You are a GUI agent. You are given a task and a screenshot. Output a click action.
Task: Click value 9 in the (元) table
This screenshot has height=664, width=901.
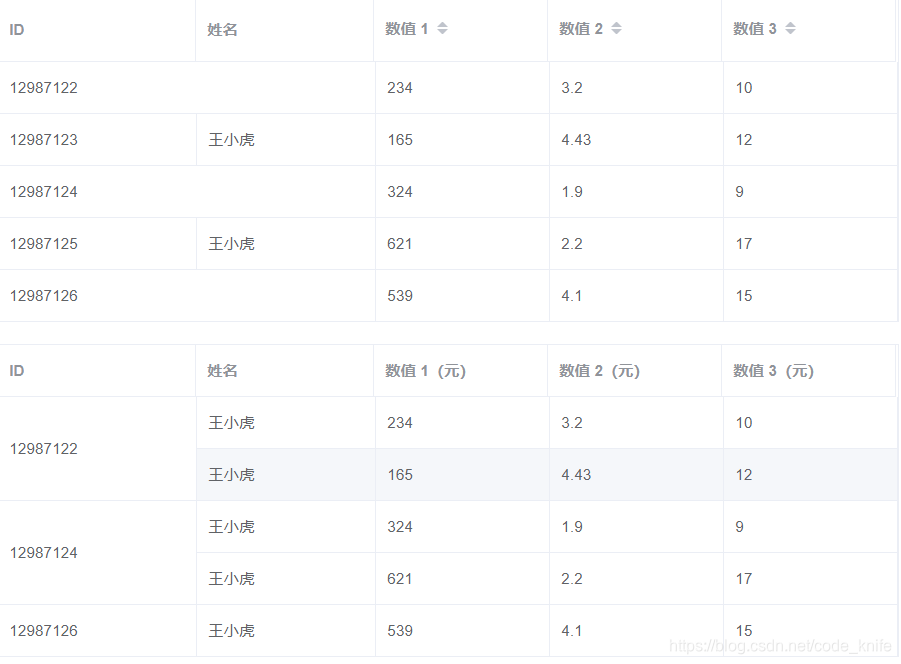point(740,527)
